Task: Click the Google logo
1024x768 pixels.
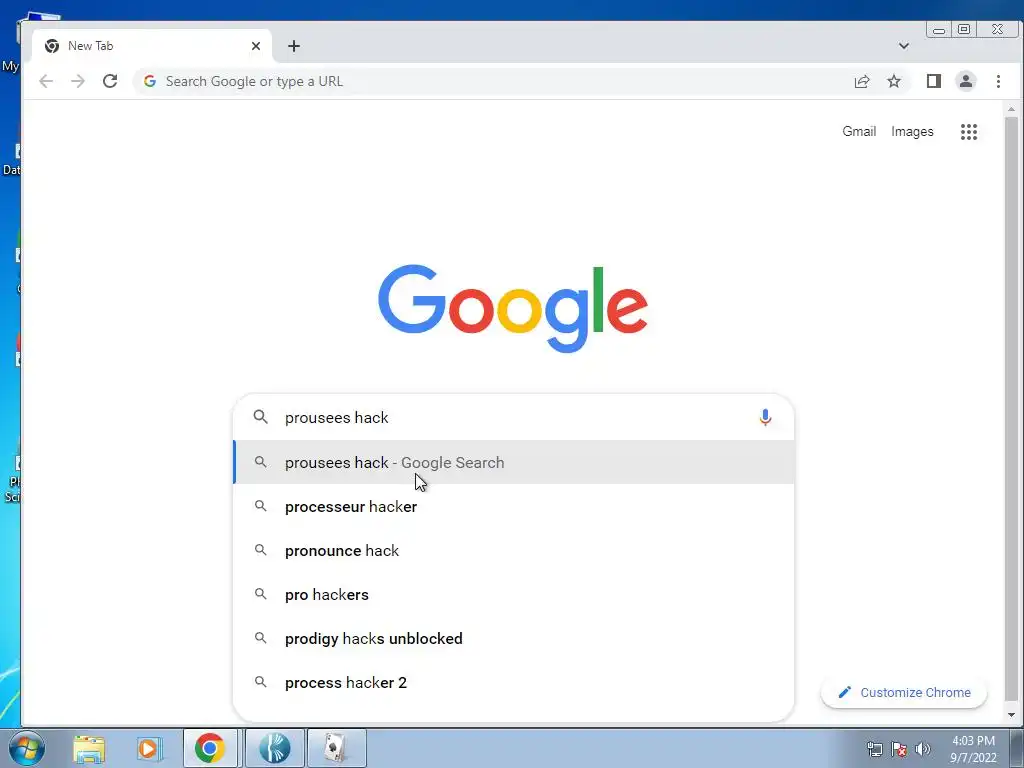Action: [x=513, y=308]
